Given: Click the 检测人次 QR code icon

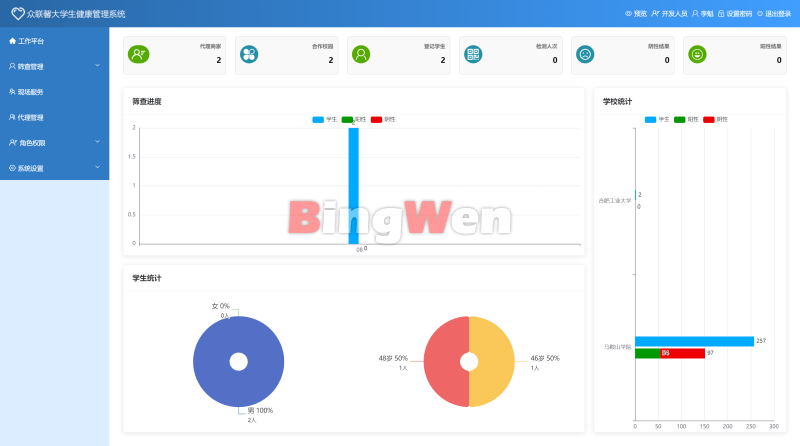Looking at the screenshot, I should (x=473, y=55).
